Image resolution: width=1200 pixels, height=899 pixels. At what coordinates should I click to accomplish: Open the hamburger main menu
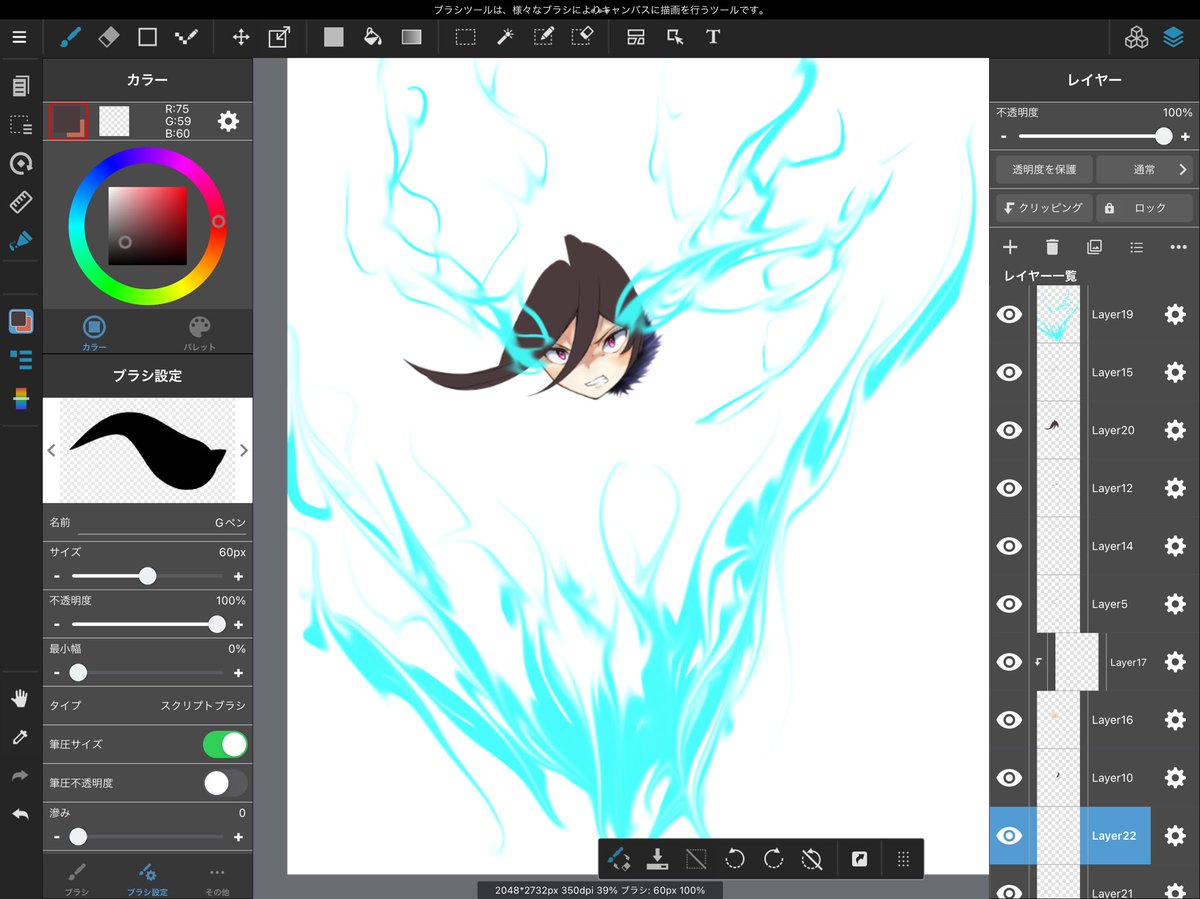tap(20, 38)
